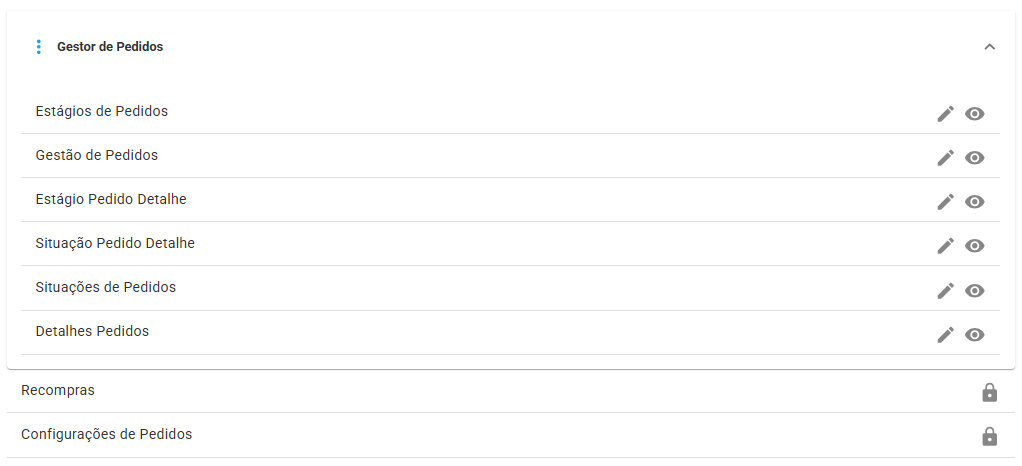Click the edit pencil for Estágio Pedido Detalhe
Image resolution: width=1022 pixels, height=466 pixels.
[945, 201]
